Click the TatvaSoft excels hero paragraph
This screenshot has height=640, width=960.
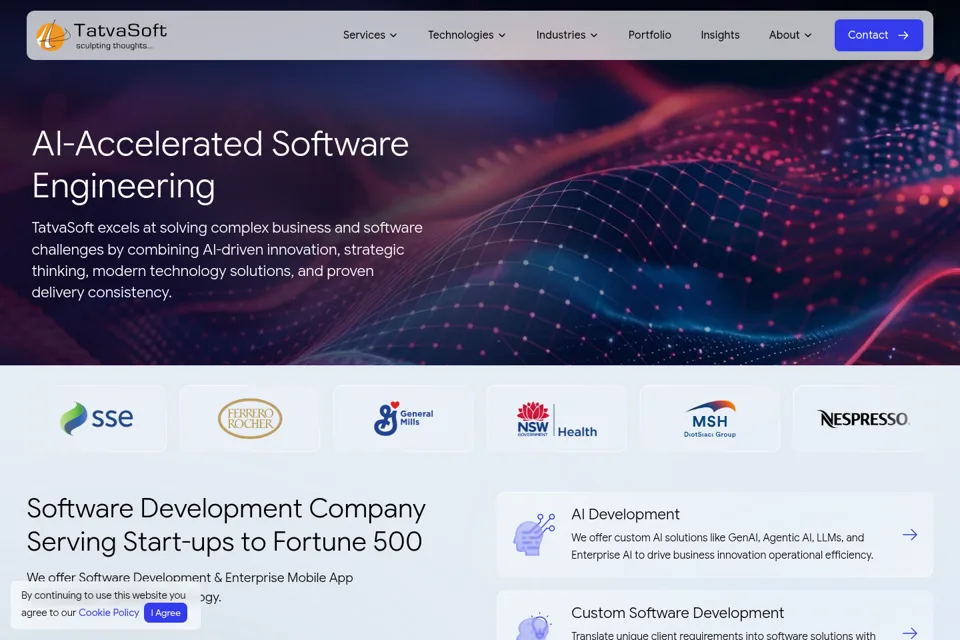227,260
